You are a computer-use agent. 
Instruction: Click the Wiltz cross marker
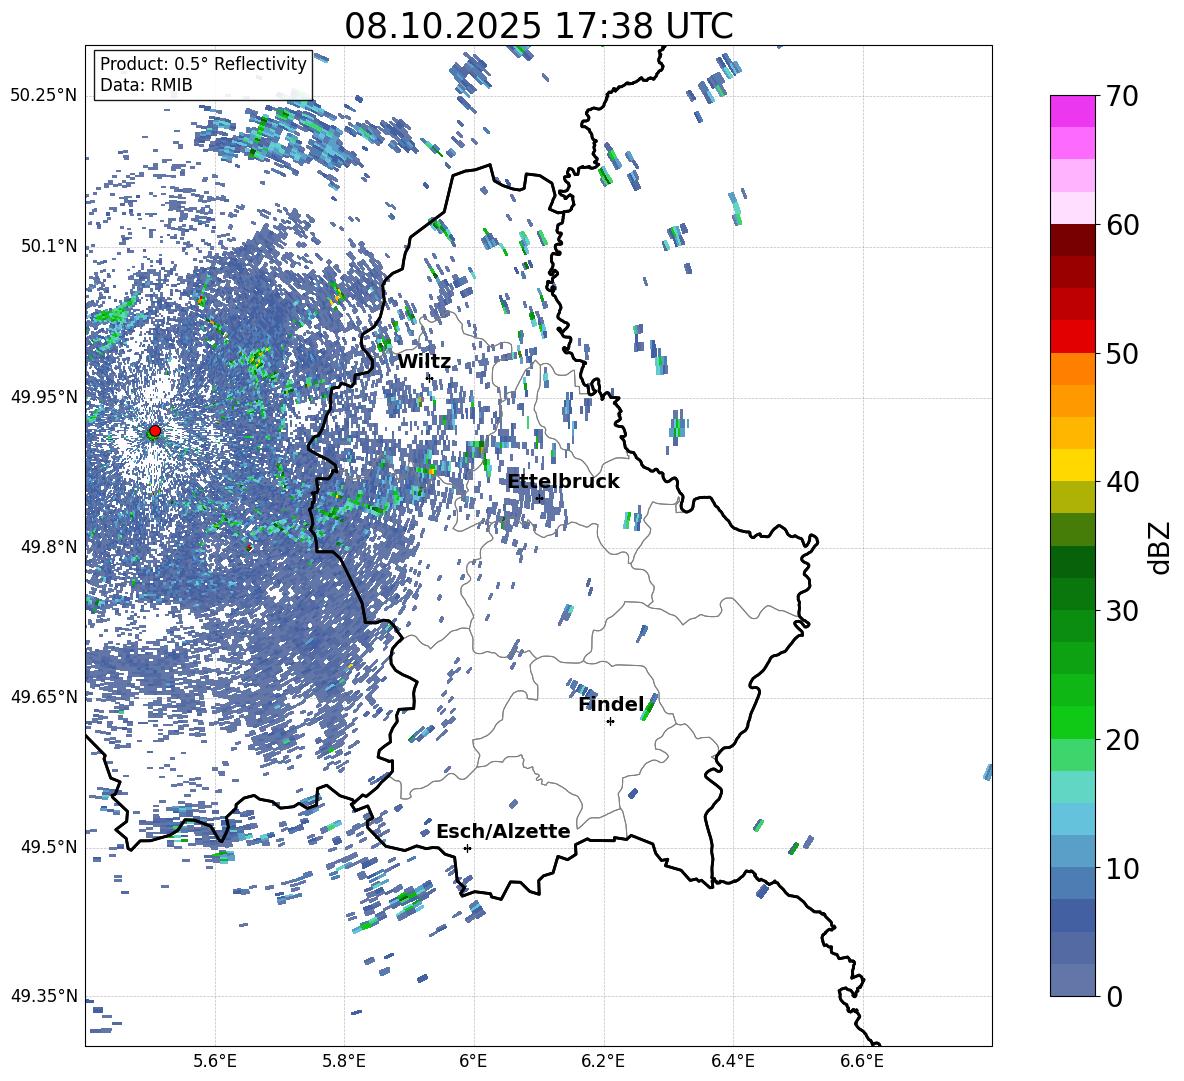tap(430, 377)
